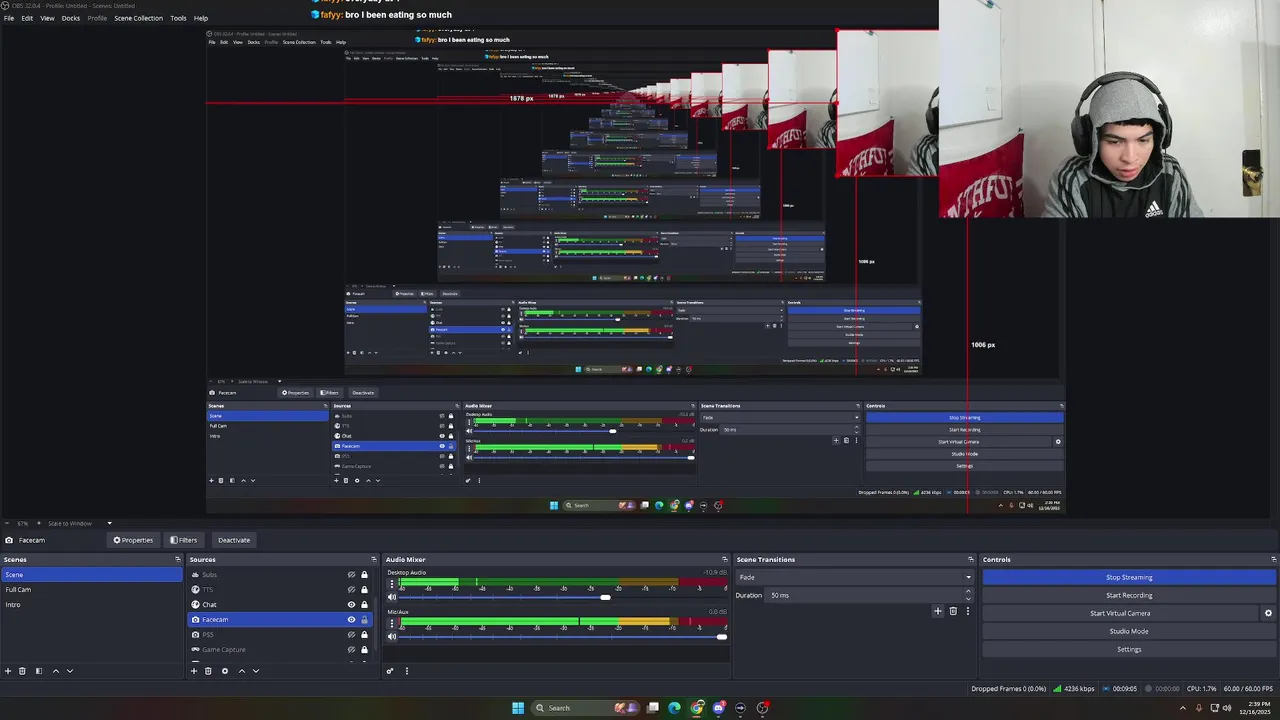Open the Tools menu
Viewport: 1280px width, 720px height.
[x=178, y=18]
